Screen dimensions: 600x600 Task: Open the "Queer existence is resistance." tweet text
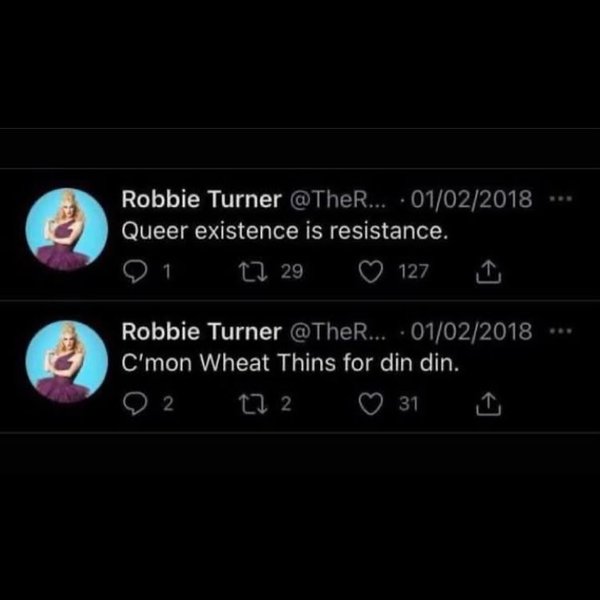283,230
